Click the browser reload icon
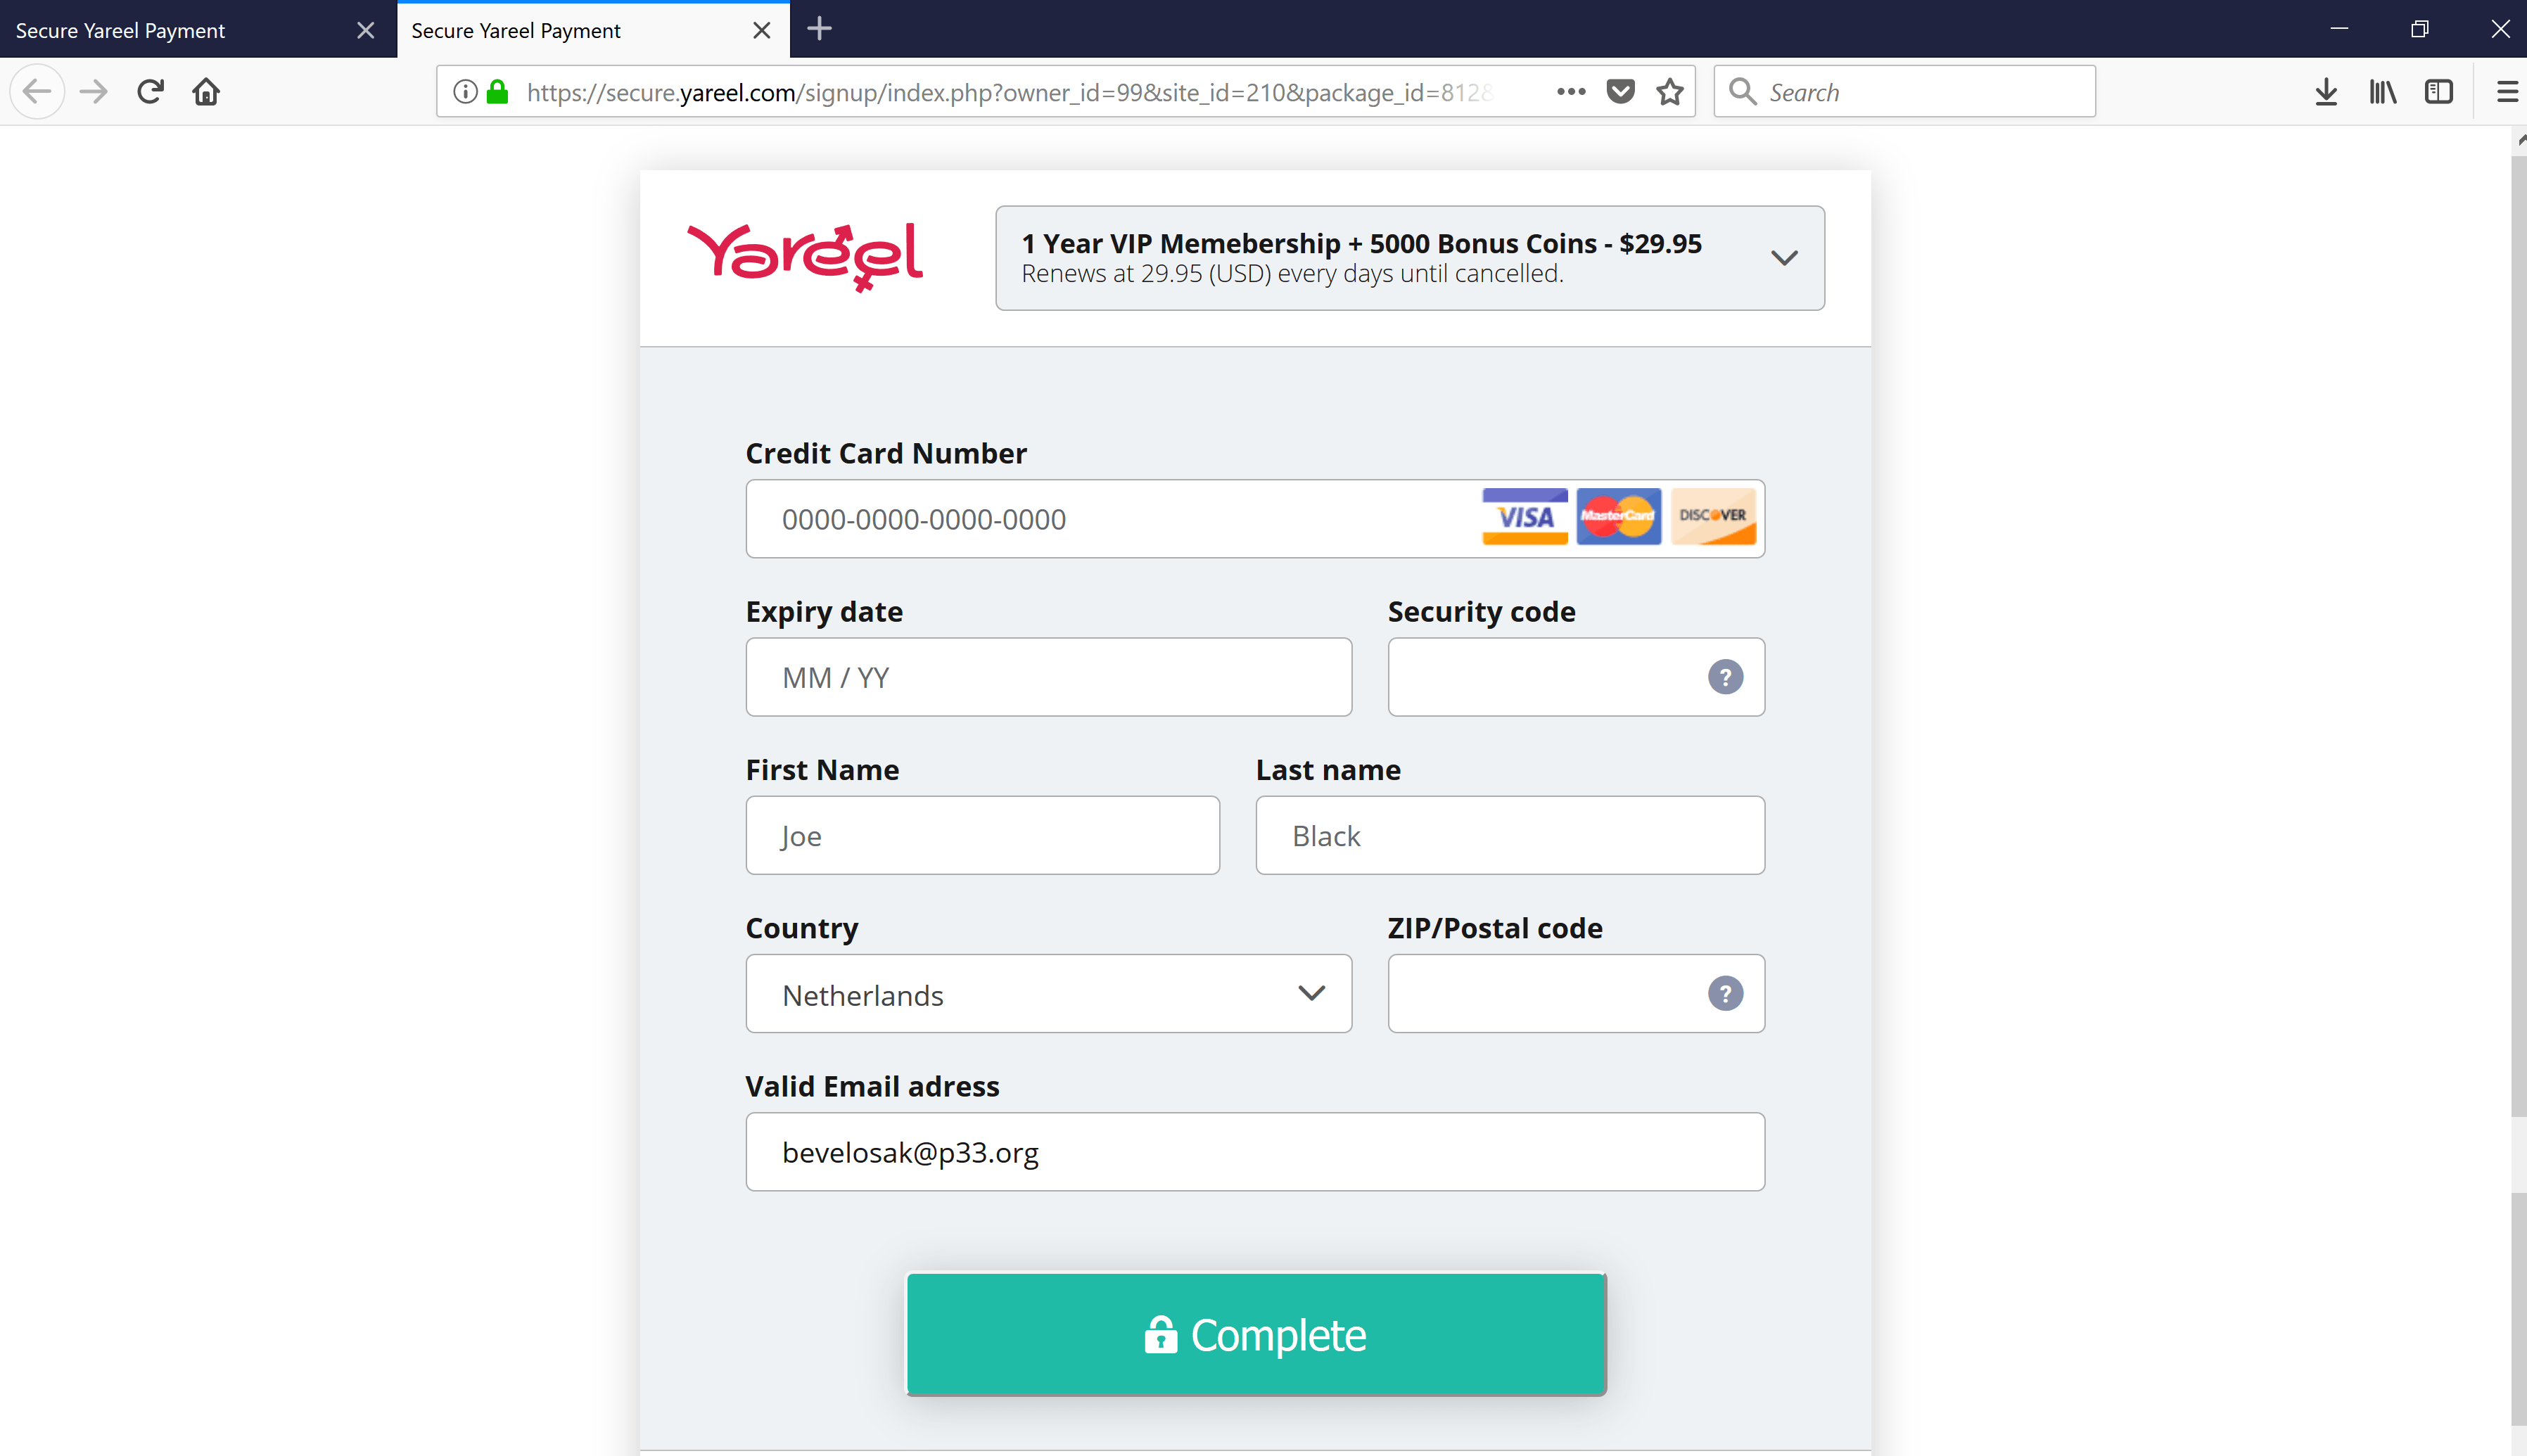 click(x=151, y=92)
